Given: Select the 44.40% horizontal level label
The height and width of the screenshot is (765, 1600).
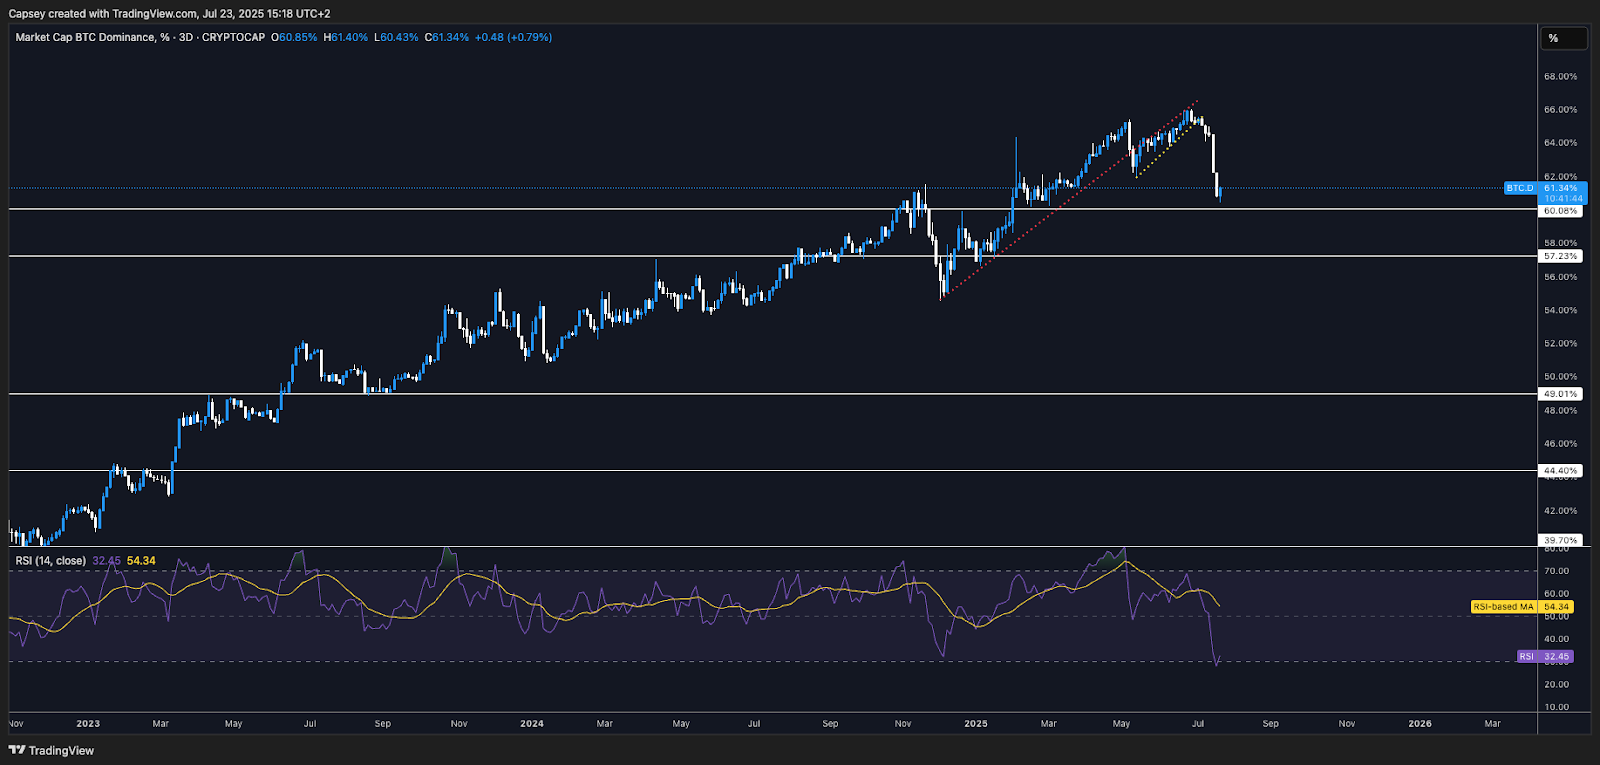Looking at the screenshot, I should (x=1560, y=470).
